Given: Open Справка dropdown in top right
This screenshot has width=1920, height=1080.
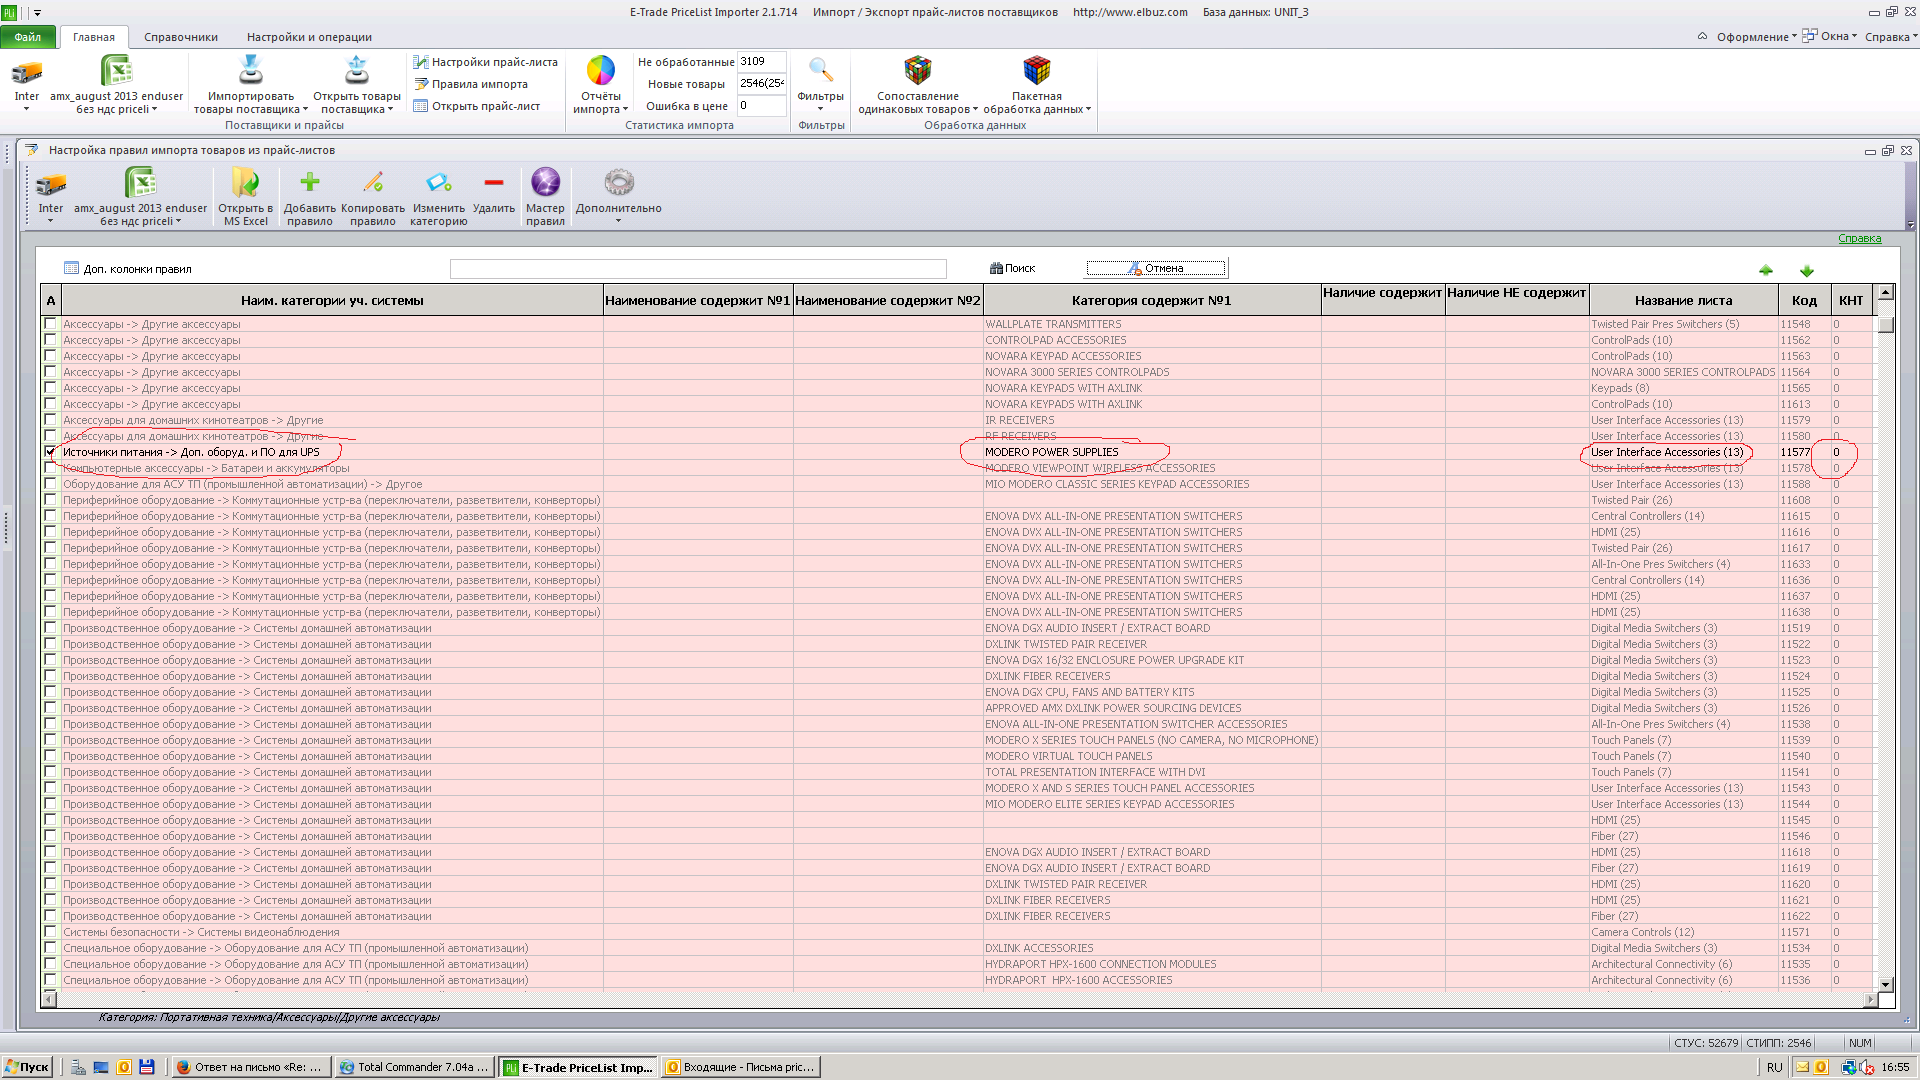Looking at the screenshot, I should click(x=1891, y=37).
